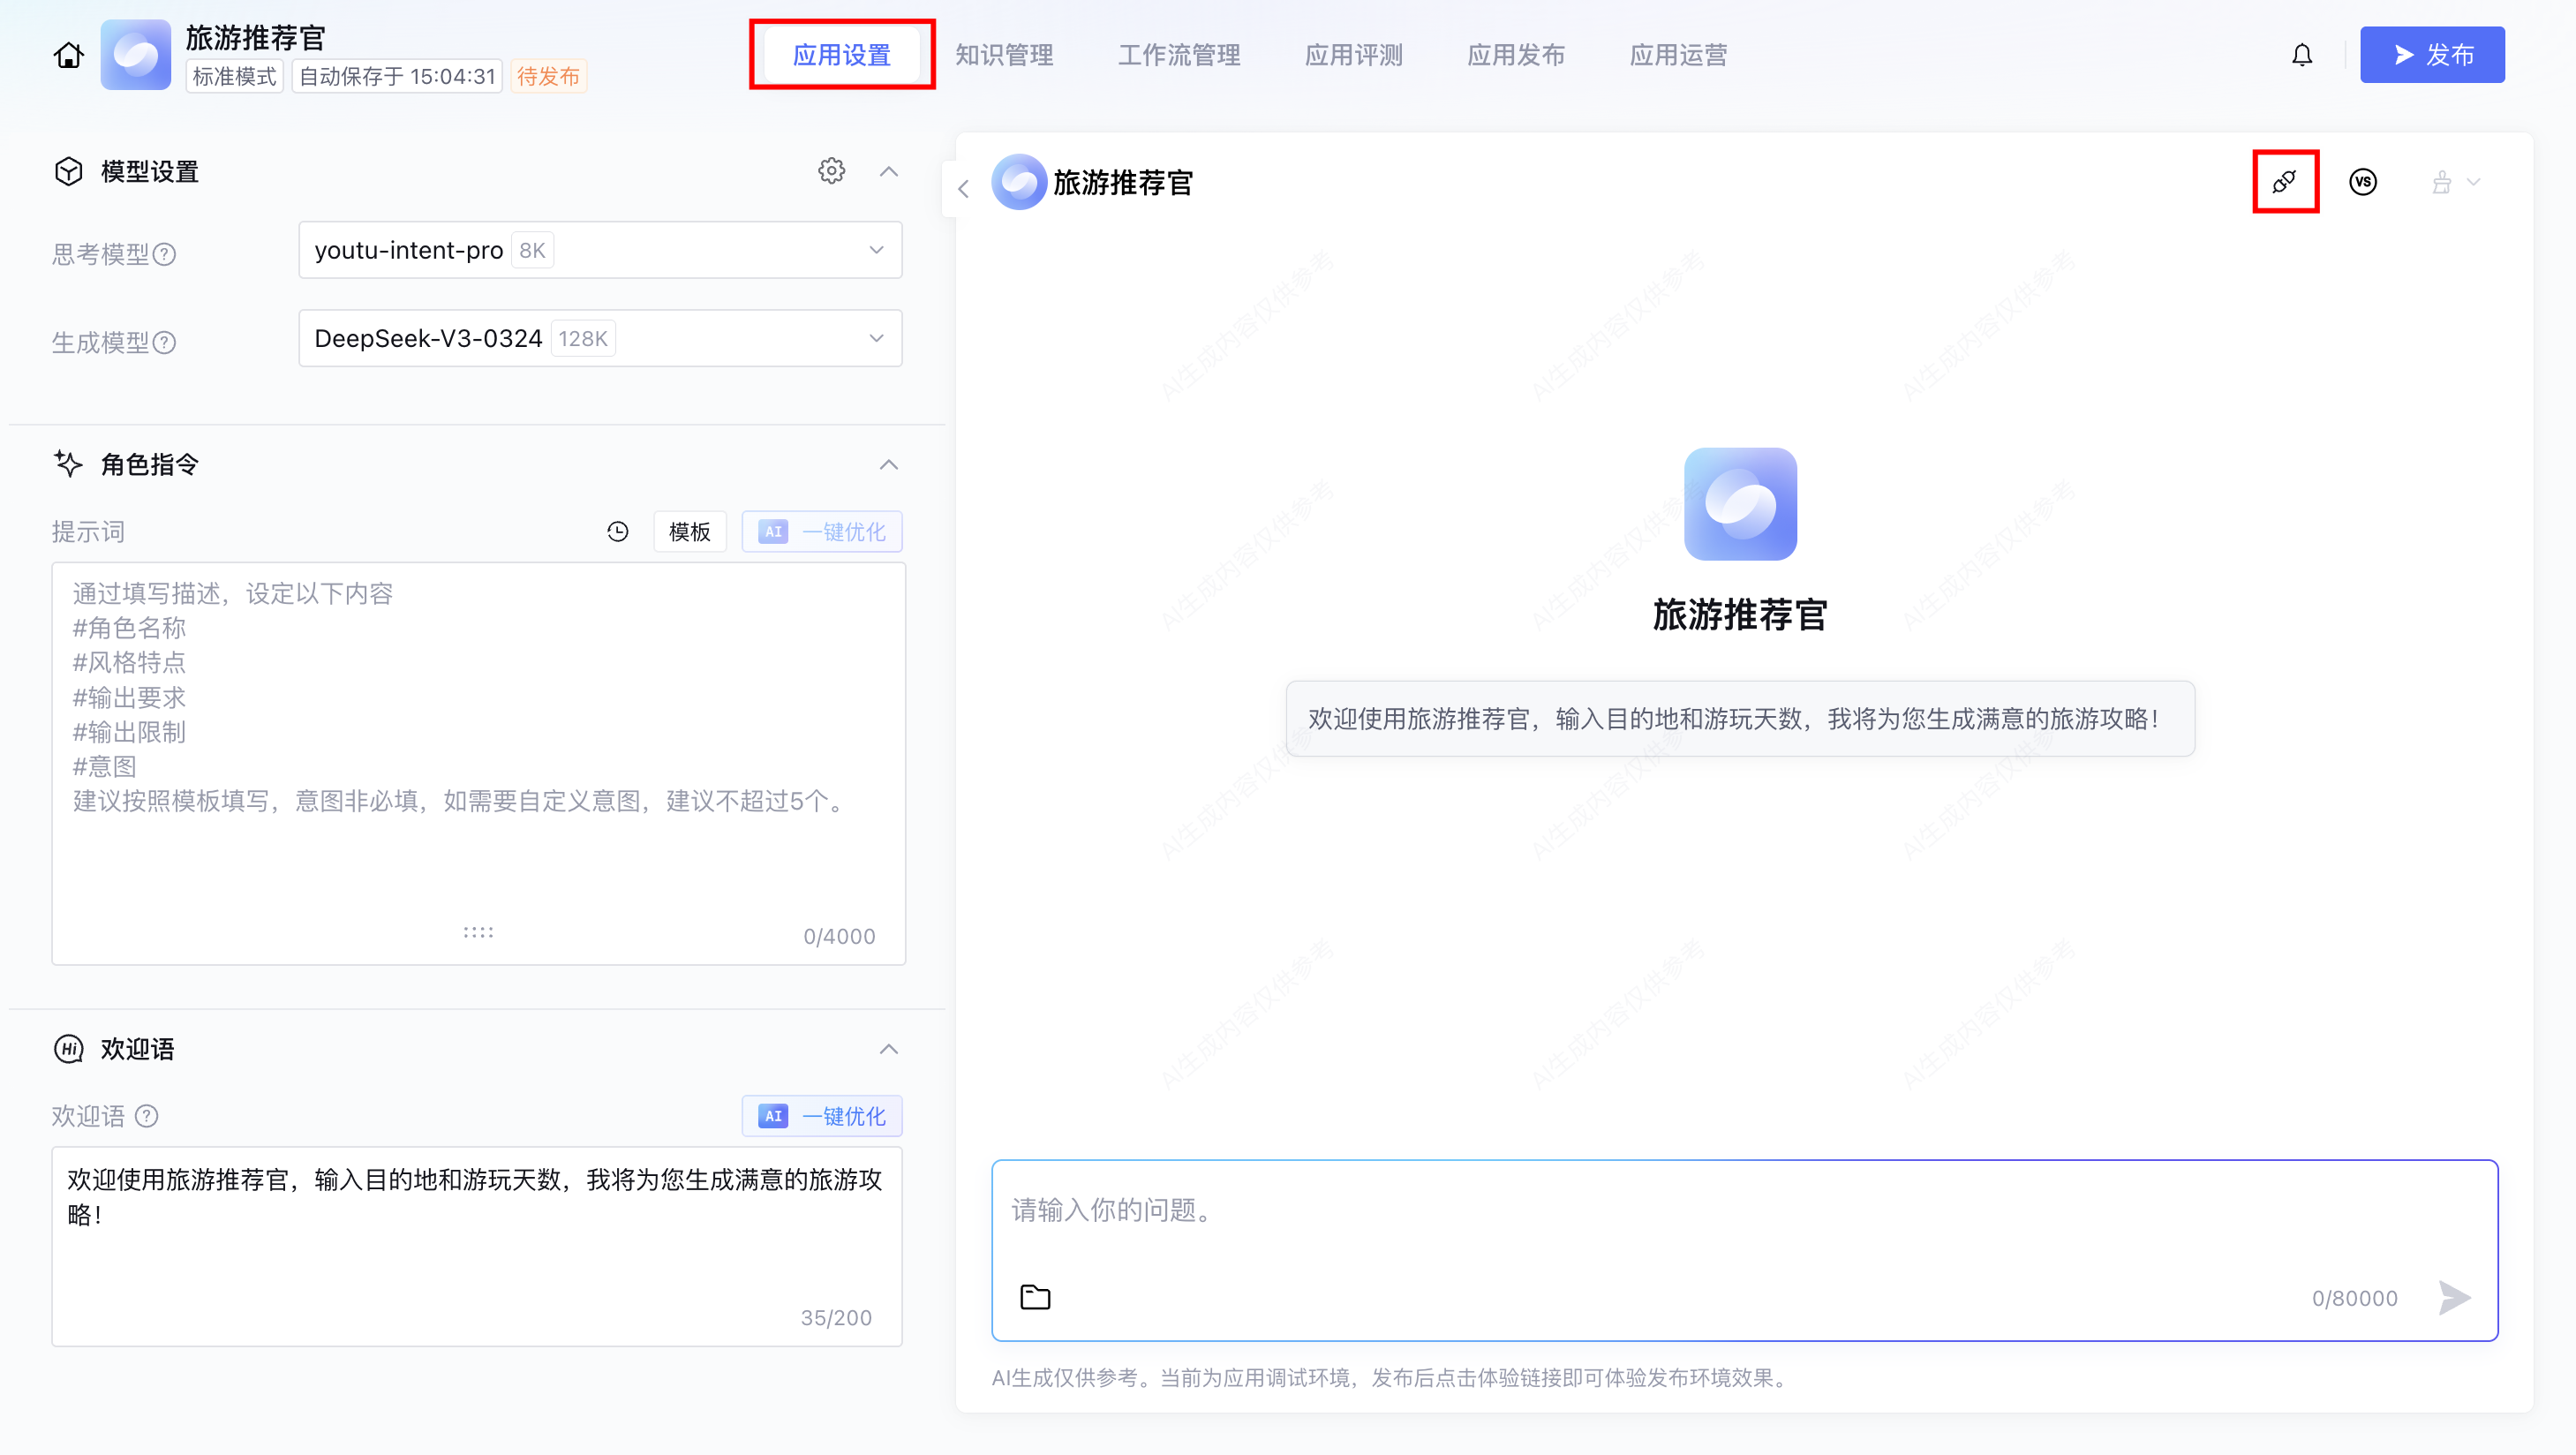Click help icon beside 生成模型
2576x1455 pixels.
click(x=165, y=343)
